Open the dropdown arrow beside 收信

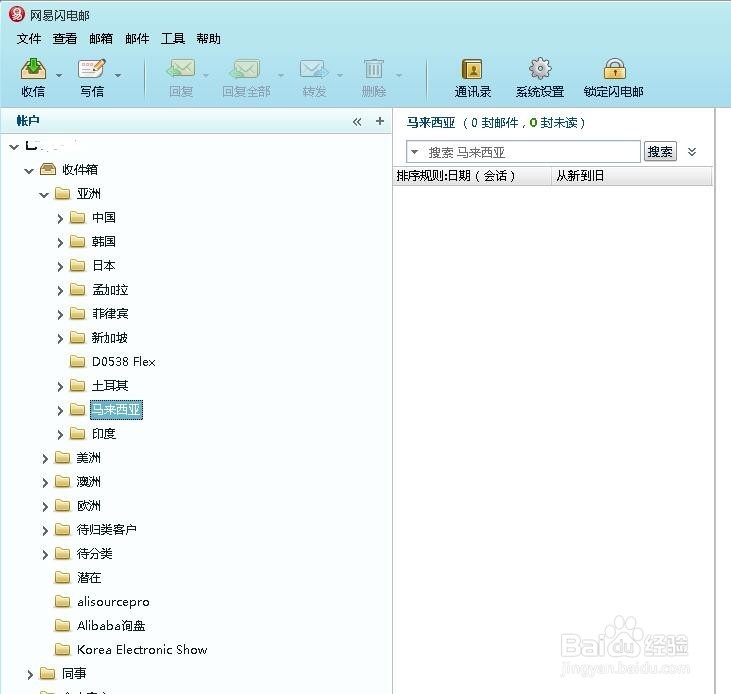[x=59, y=75]
